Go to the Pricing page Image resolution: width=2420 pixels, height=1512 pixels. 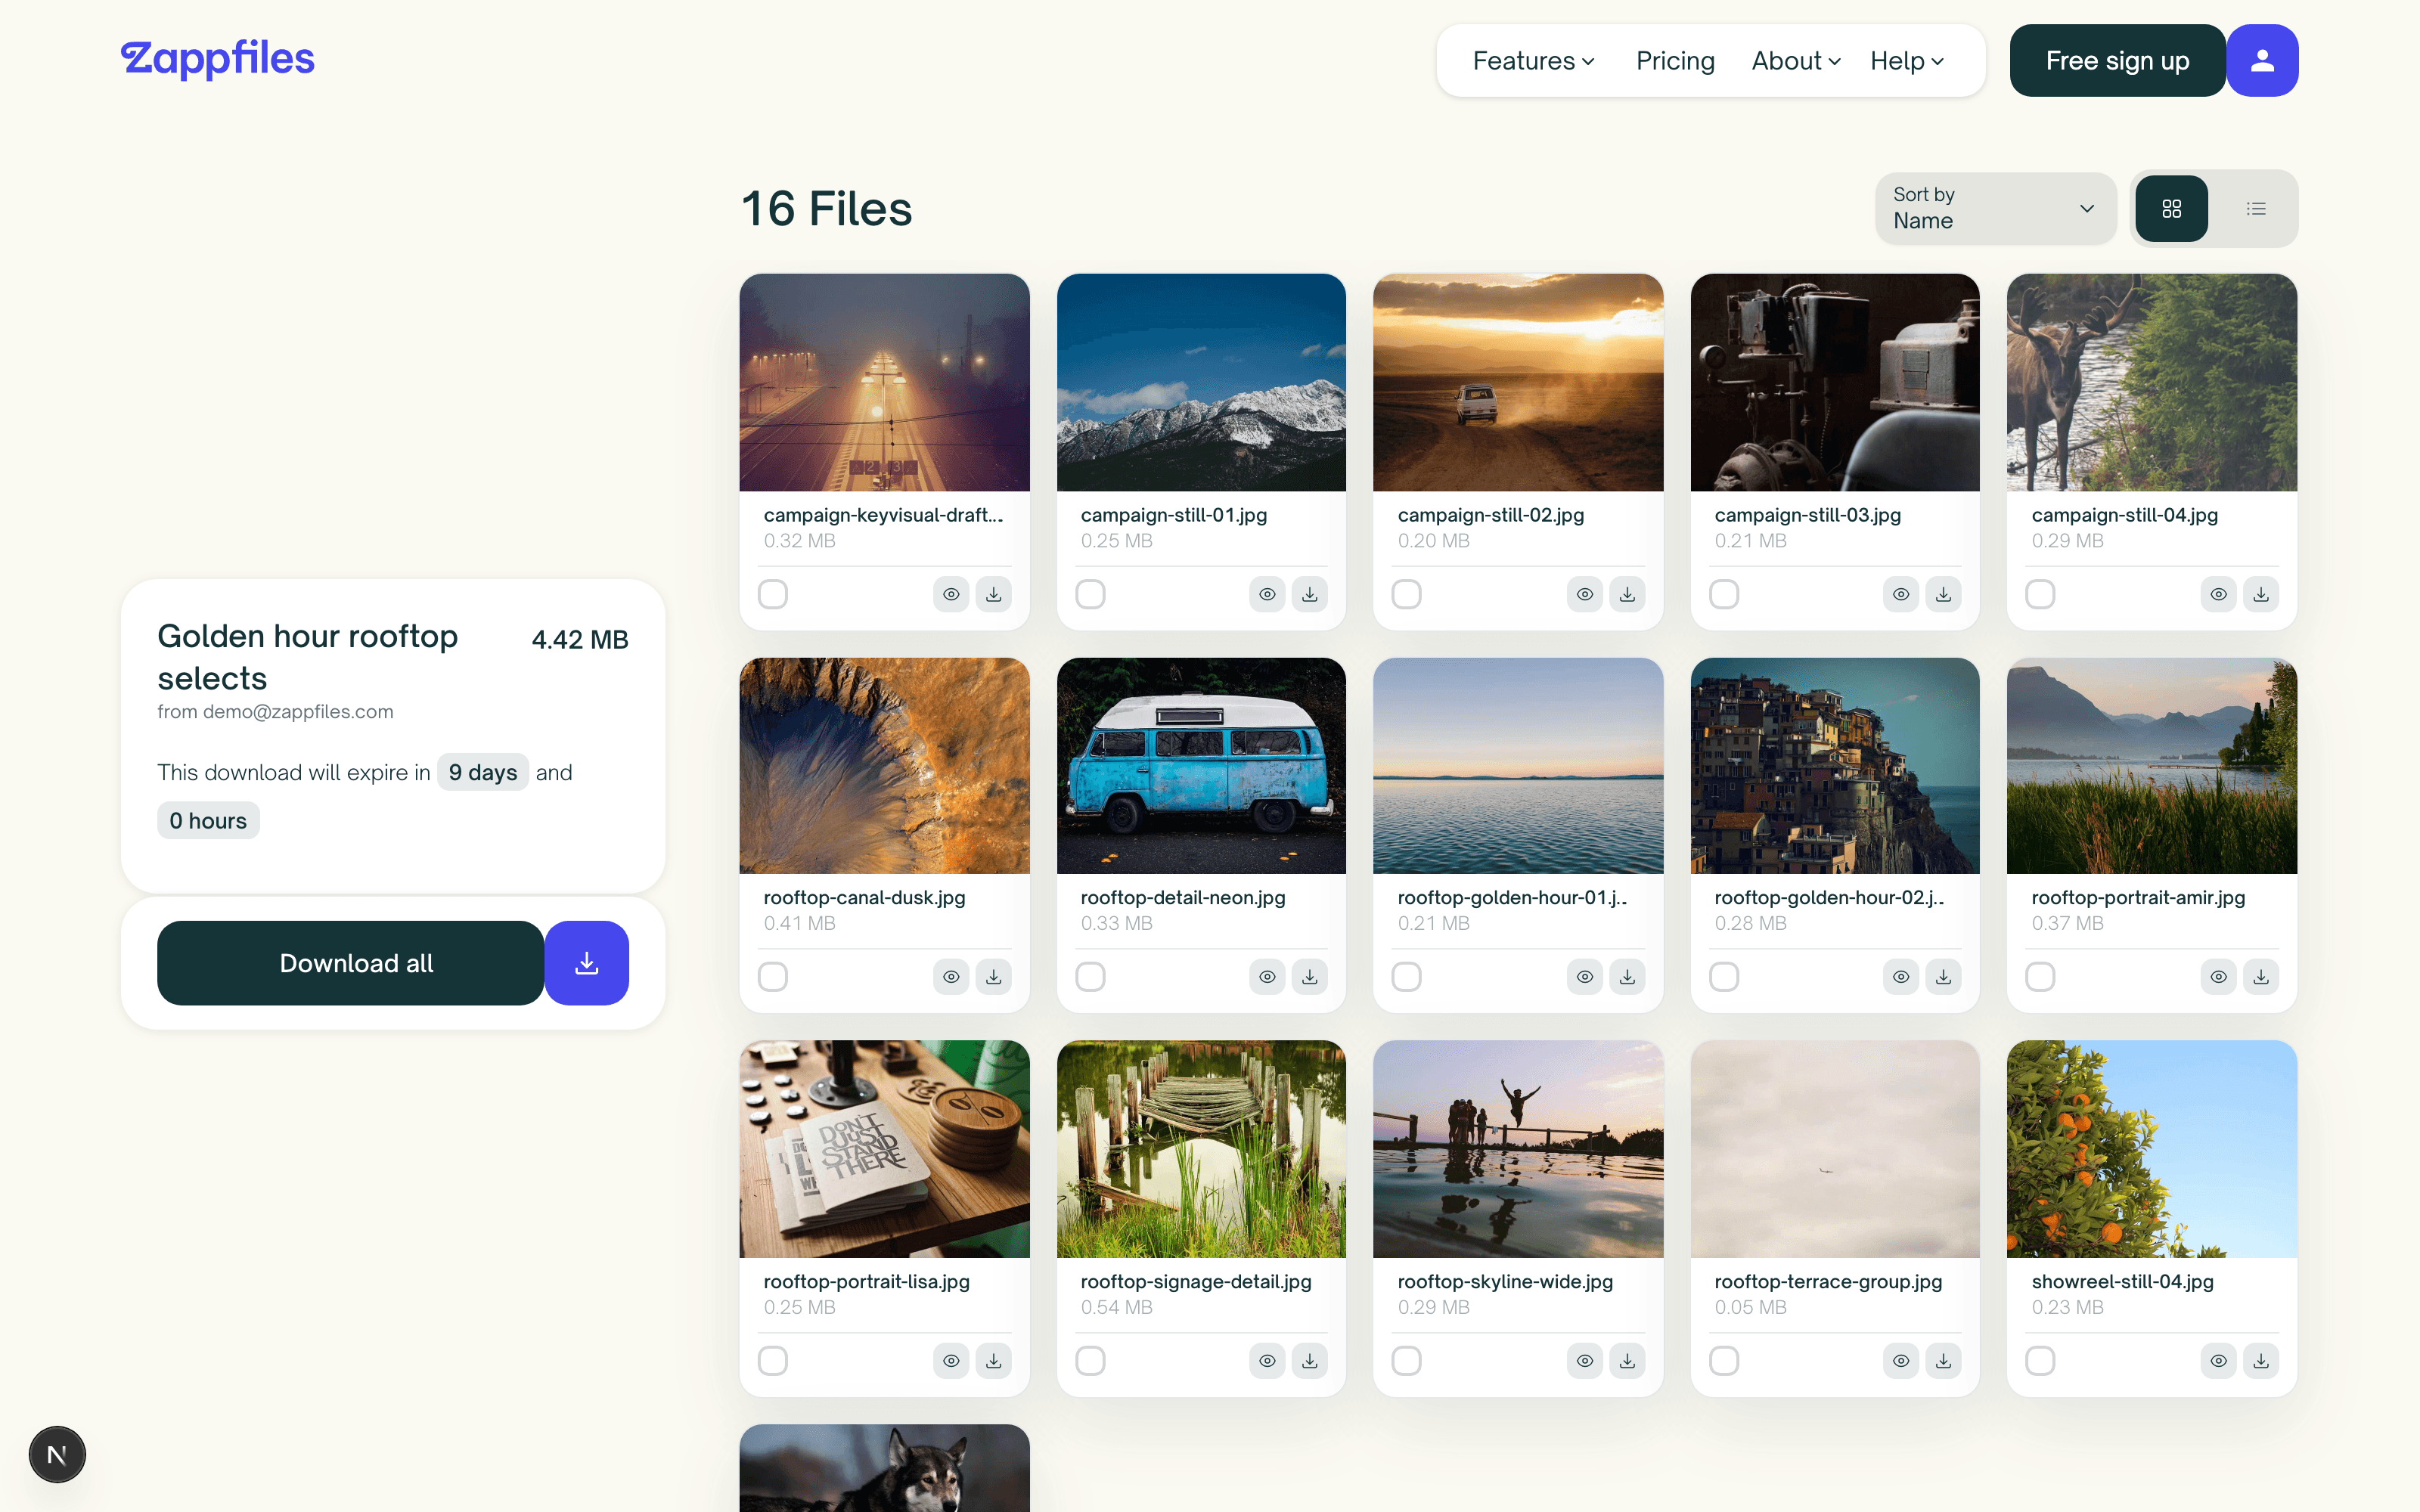point(1675,61)
